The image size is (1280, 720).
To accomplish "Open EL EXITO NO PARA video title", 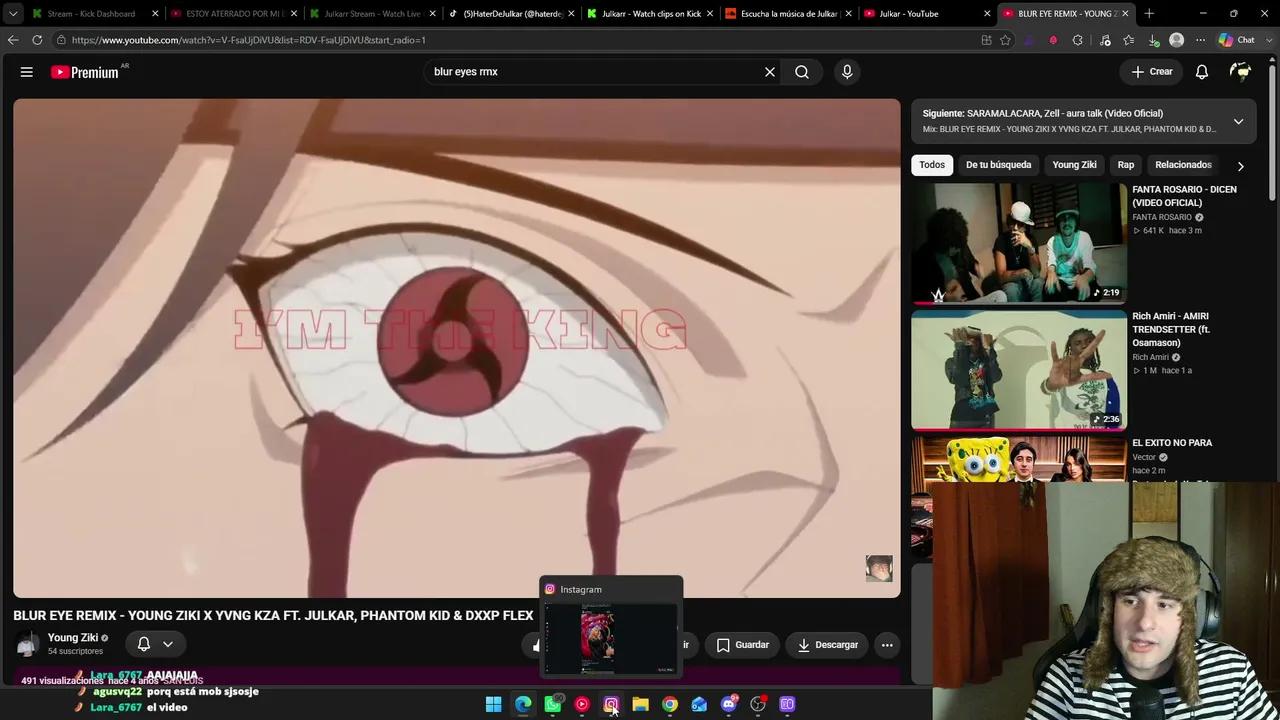I will click(1172, 443).
